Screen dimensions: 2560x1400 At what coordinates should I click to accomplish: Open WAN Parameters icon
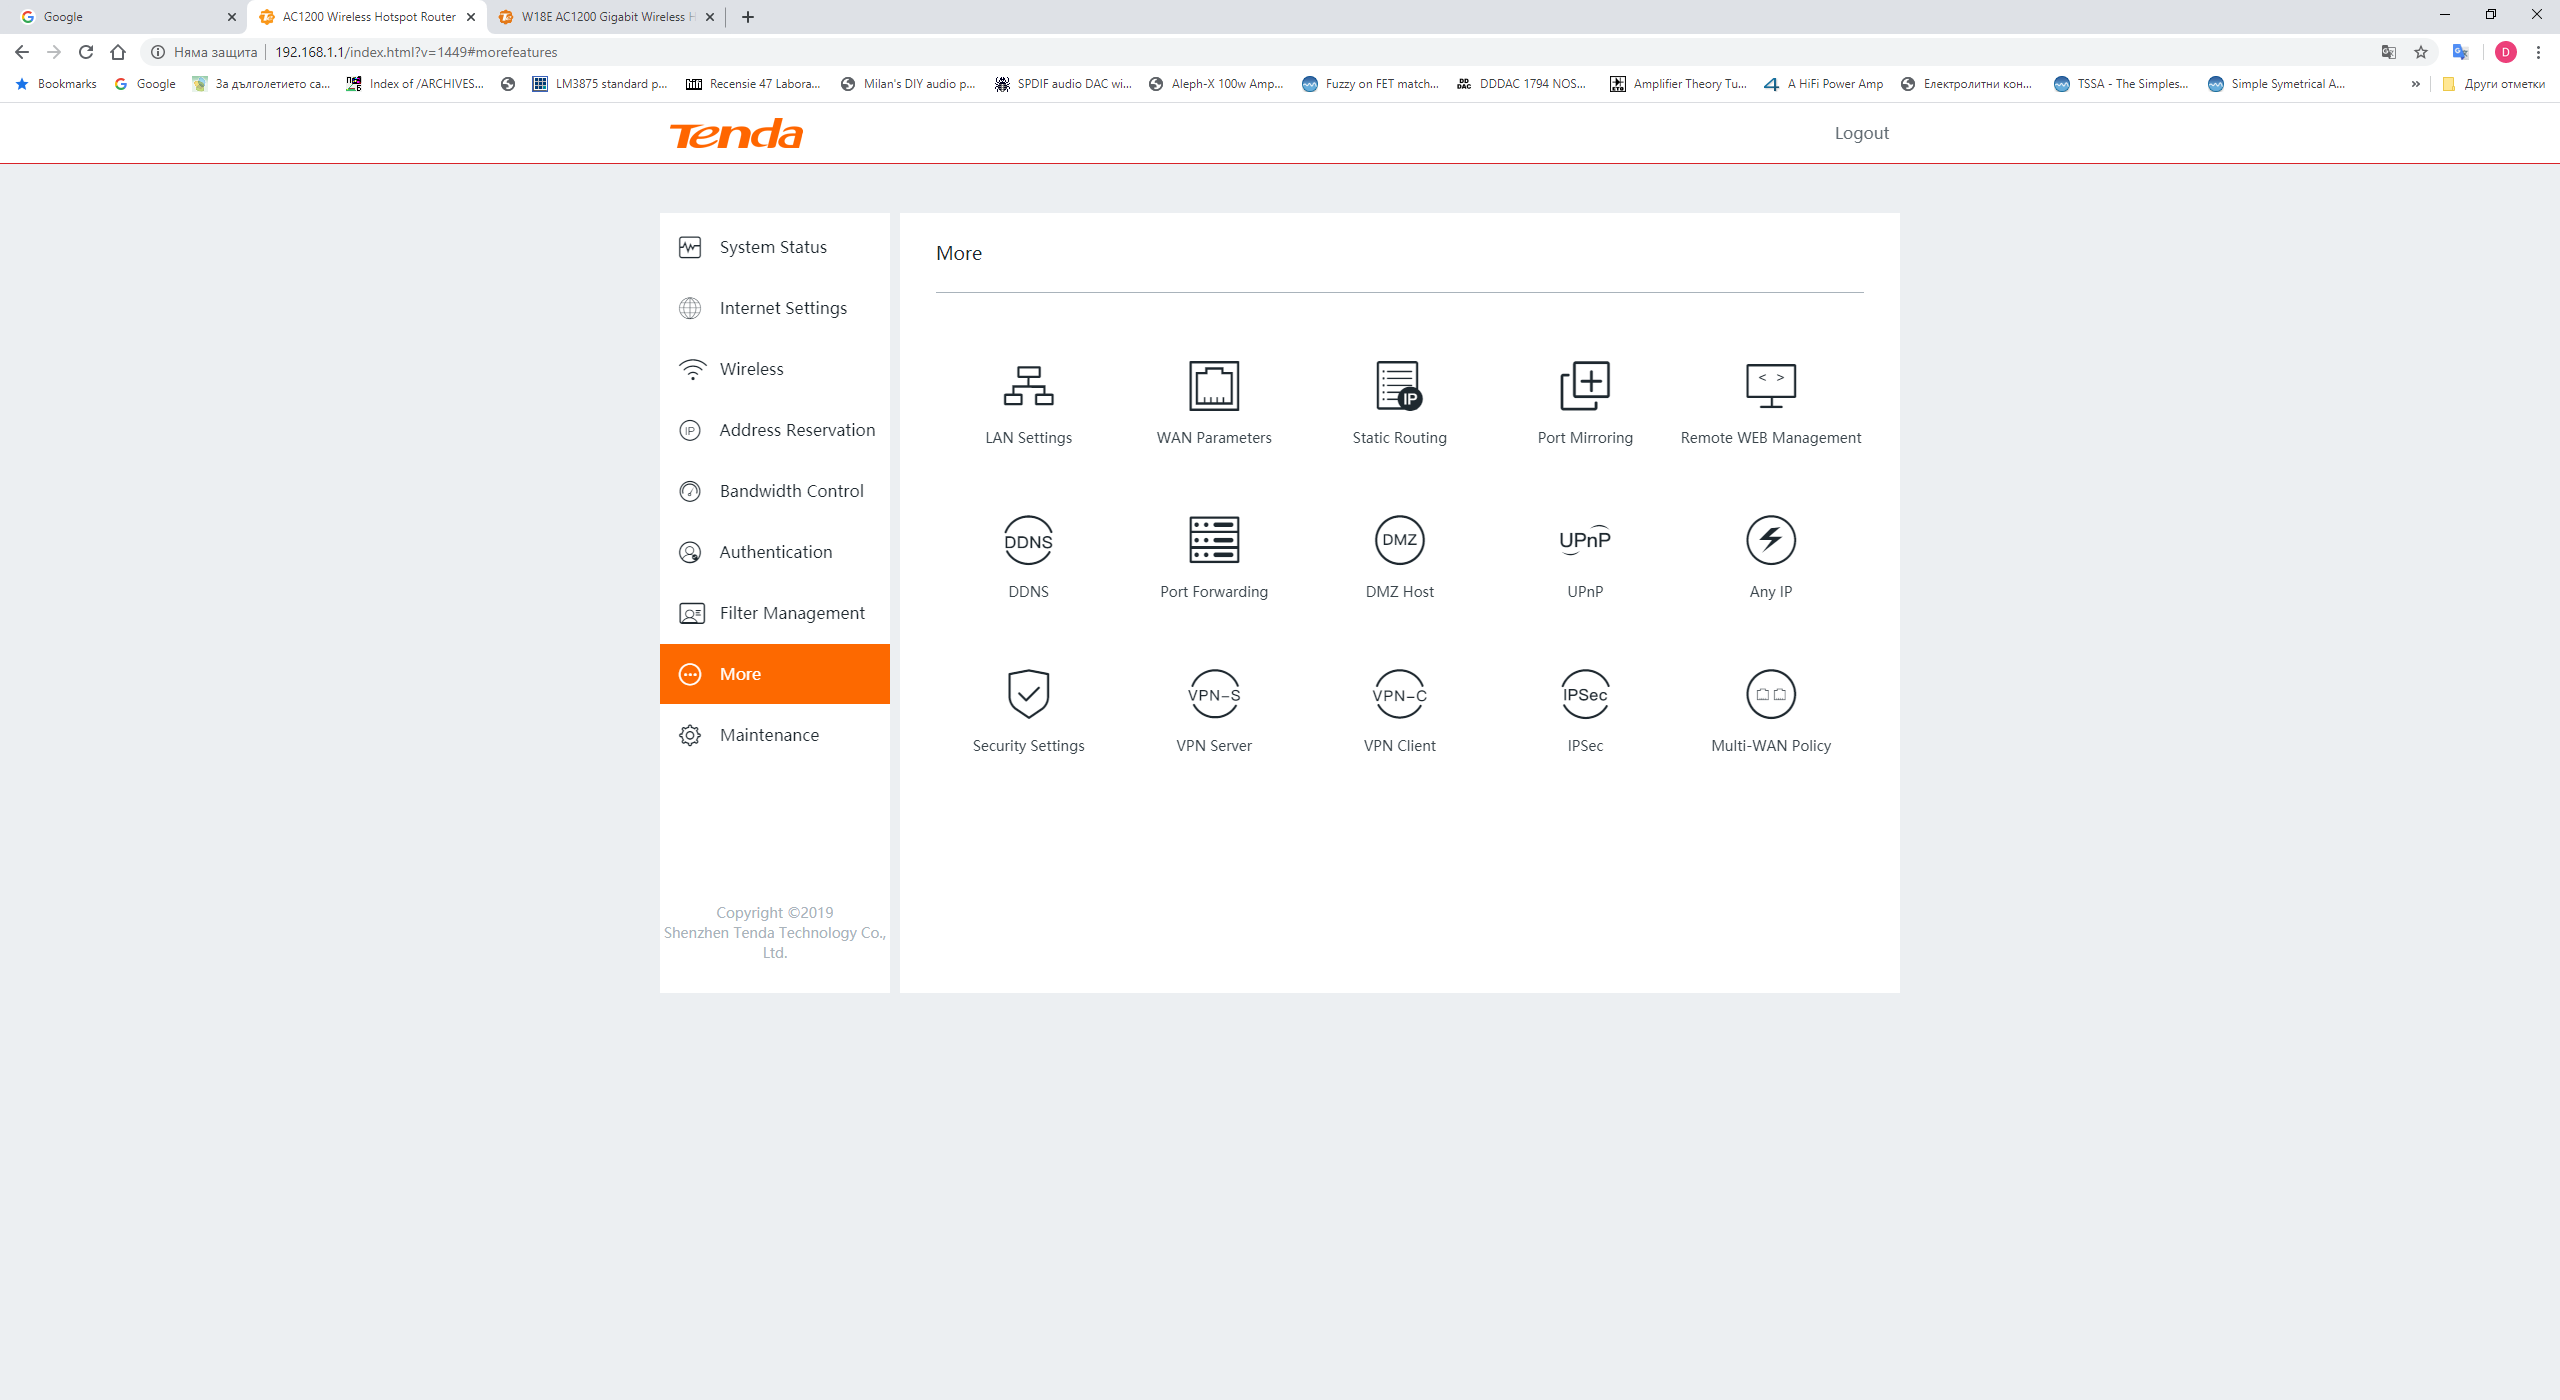tap(1214, 386)
